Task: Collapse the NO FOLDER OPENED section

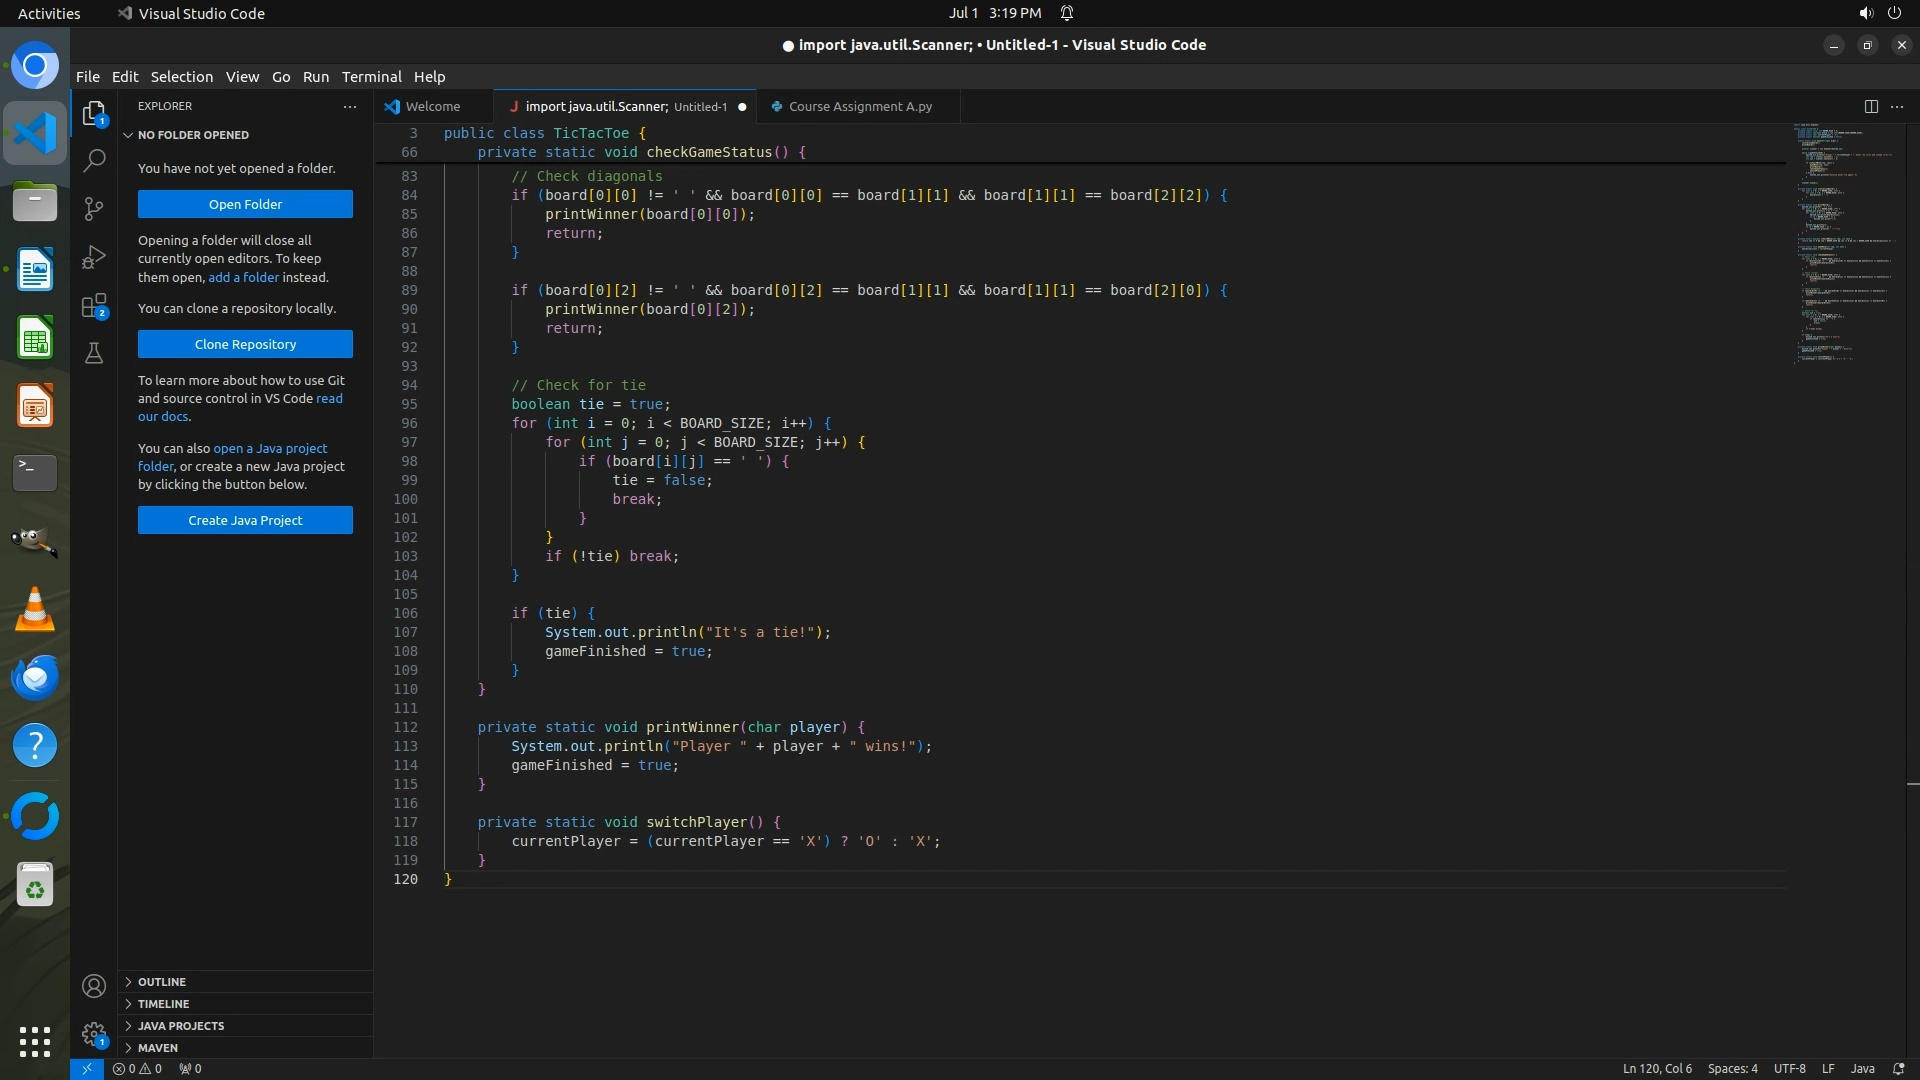Action: [192, 135]
